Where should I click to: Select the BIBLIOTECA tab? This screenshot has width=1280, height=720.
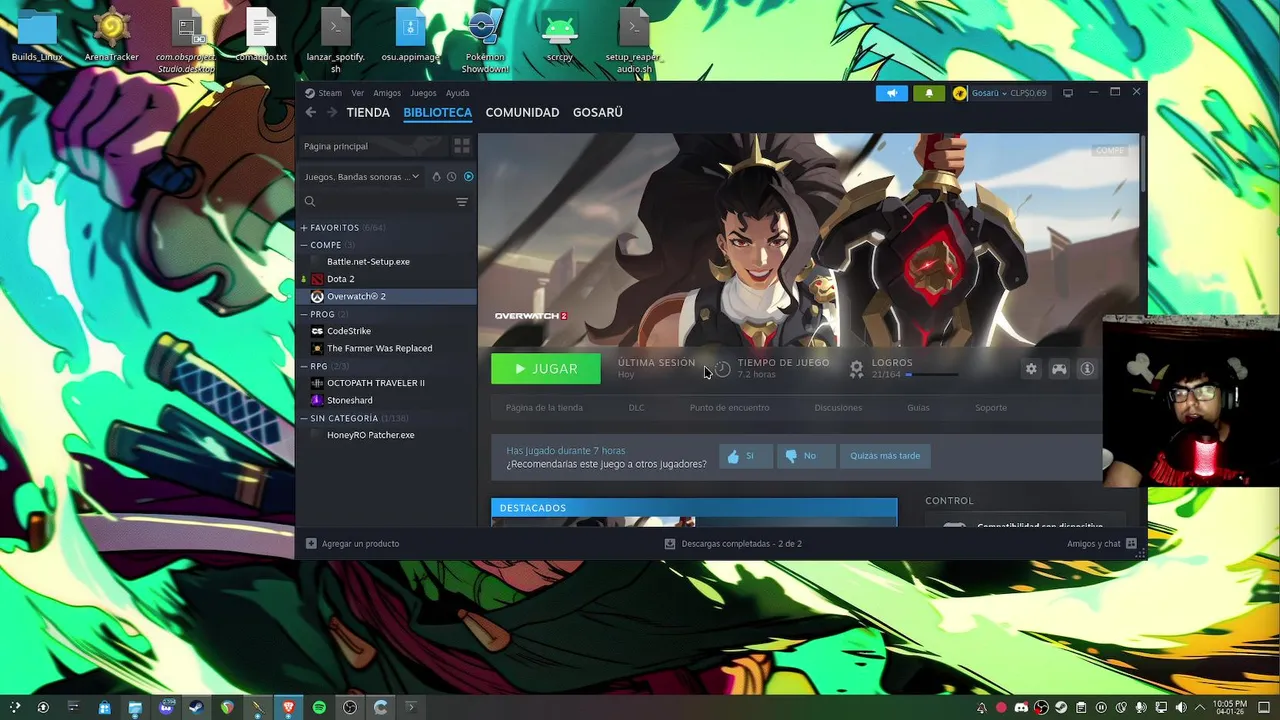(x=437, y=112)
